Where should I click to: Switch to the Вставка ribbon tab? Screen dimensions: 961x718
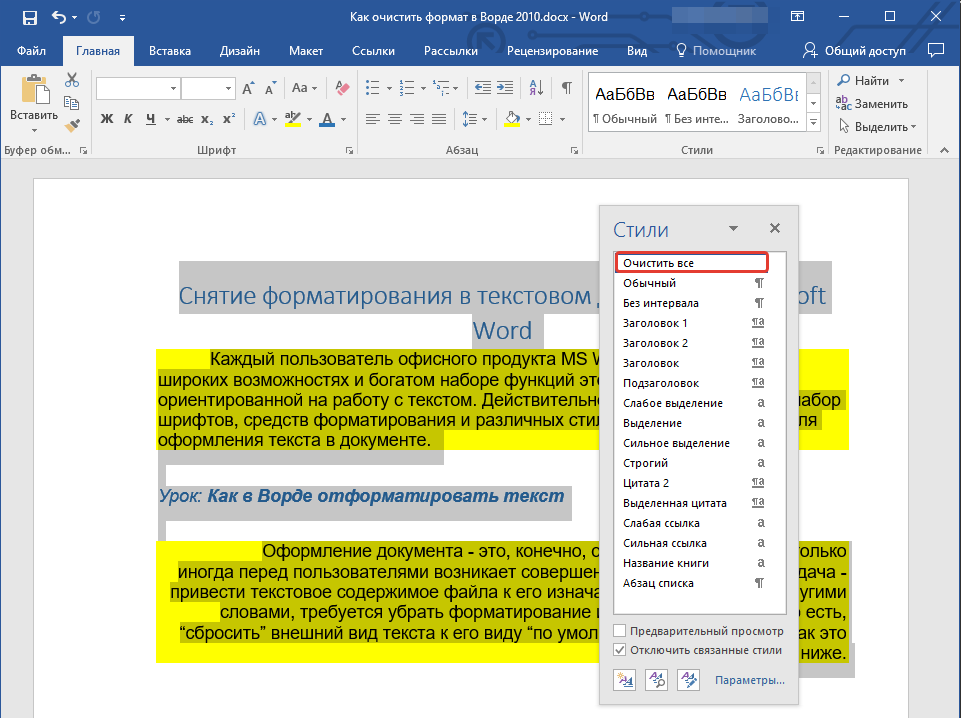pyautogui.click(x=169, y=51)
